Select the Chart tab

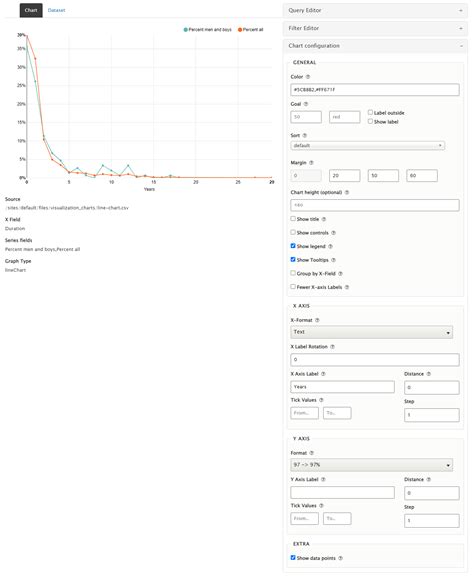pos(31,10)
